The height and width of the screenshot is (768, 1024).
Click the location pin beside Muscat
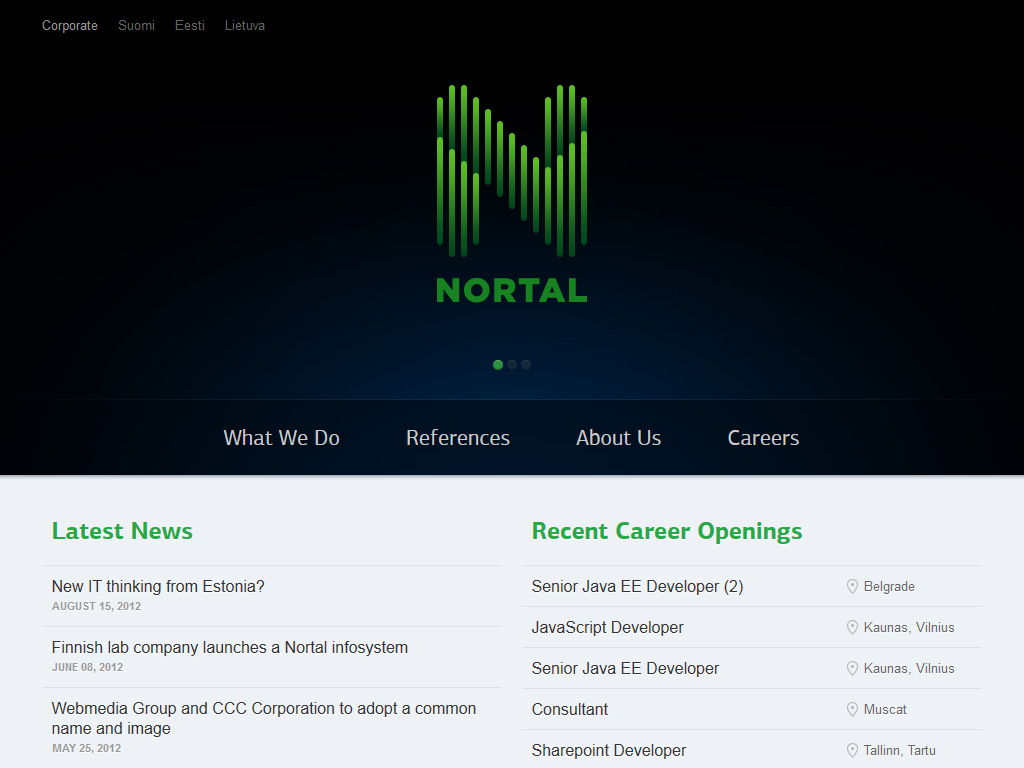[852, 710]
